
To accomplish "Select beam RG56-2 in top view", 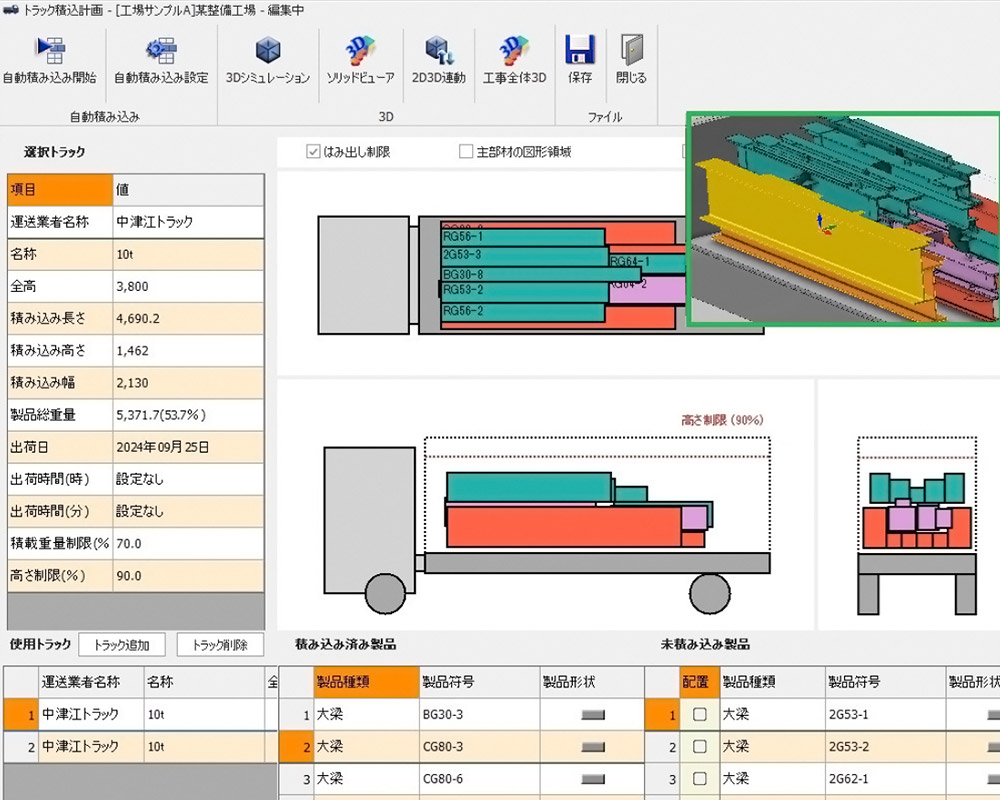I will click(x=522, y=313).
